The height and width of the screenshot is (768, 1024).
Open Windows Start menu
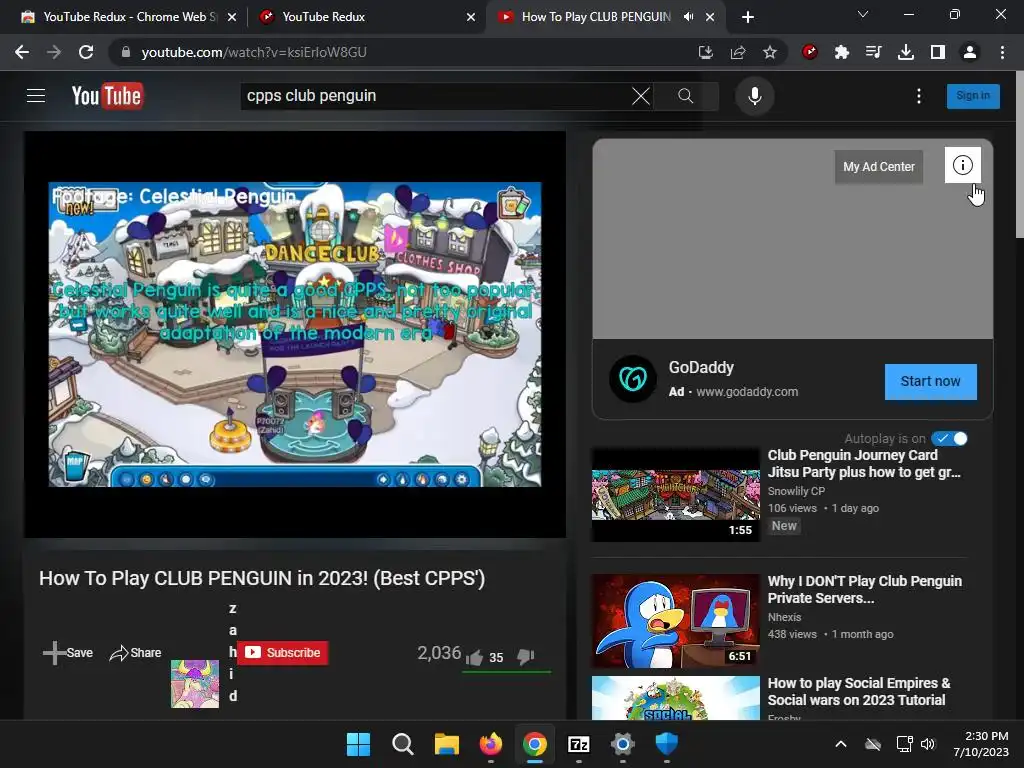[359, 744]
